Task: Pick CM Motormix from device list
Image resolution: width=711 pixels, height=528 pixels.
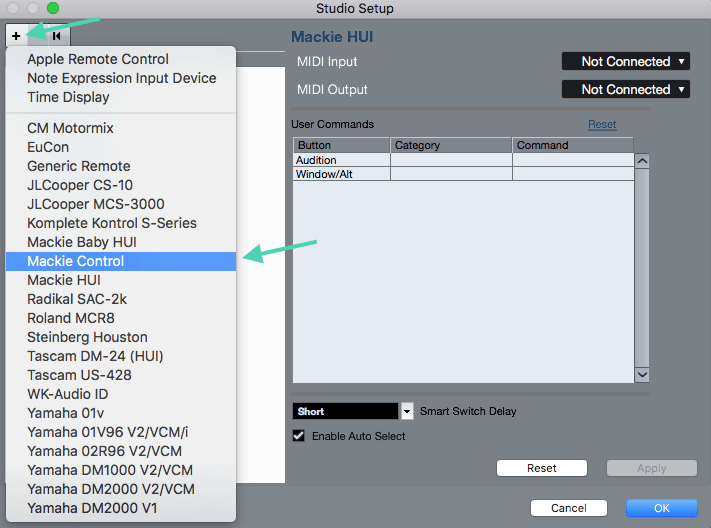Action: tap(121, 128)
